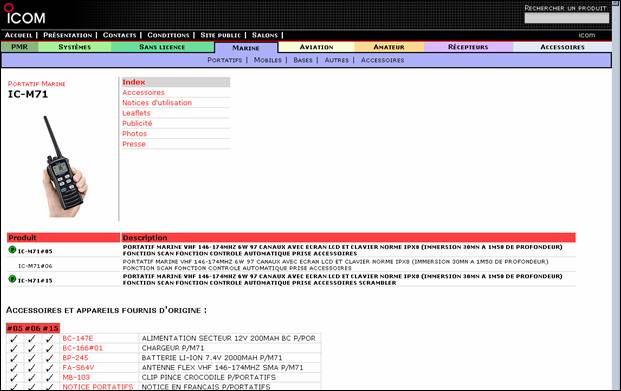View the Photos section link

[x=134, y=134]
